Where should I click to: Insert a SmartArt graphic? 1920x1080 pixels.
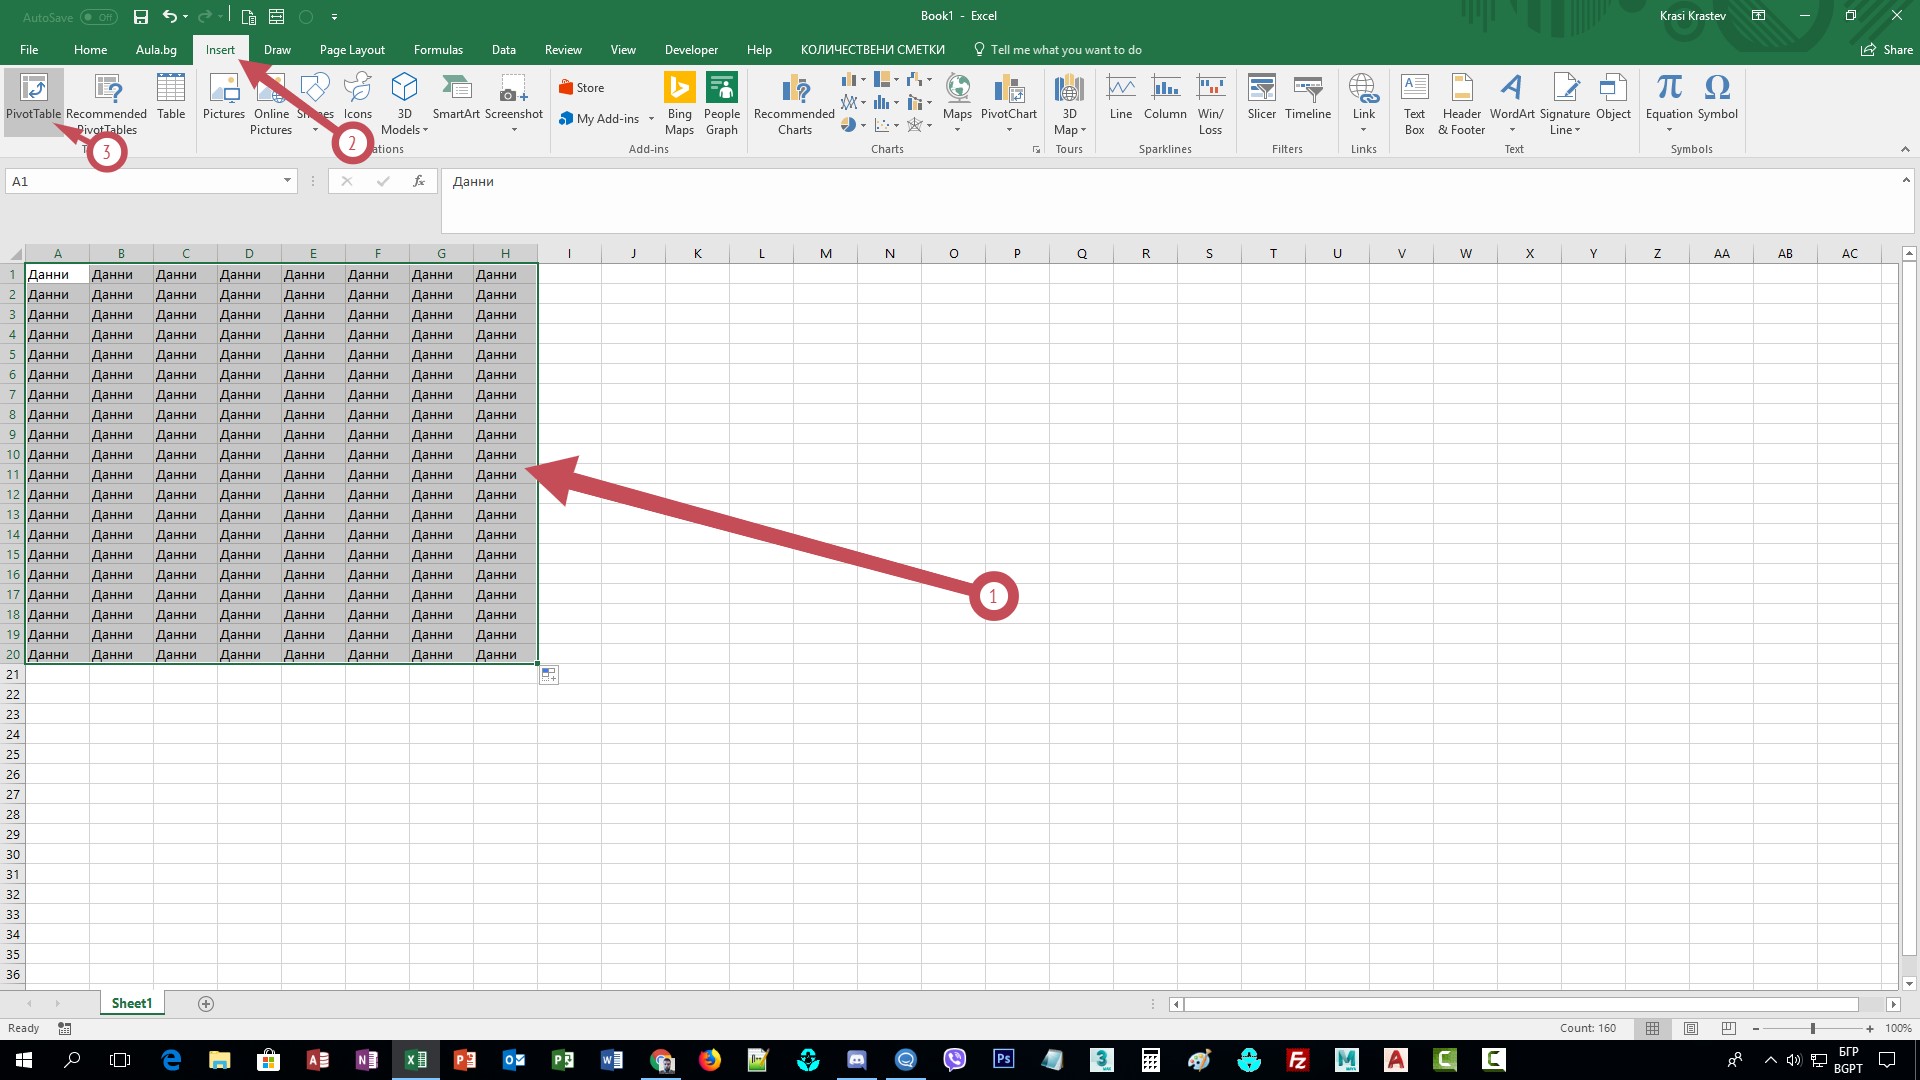coord(456,100)
